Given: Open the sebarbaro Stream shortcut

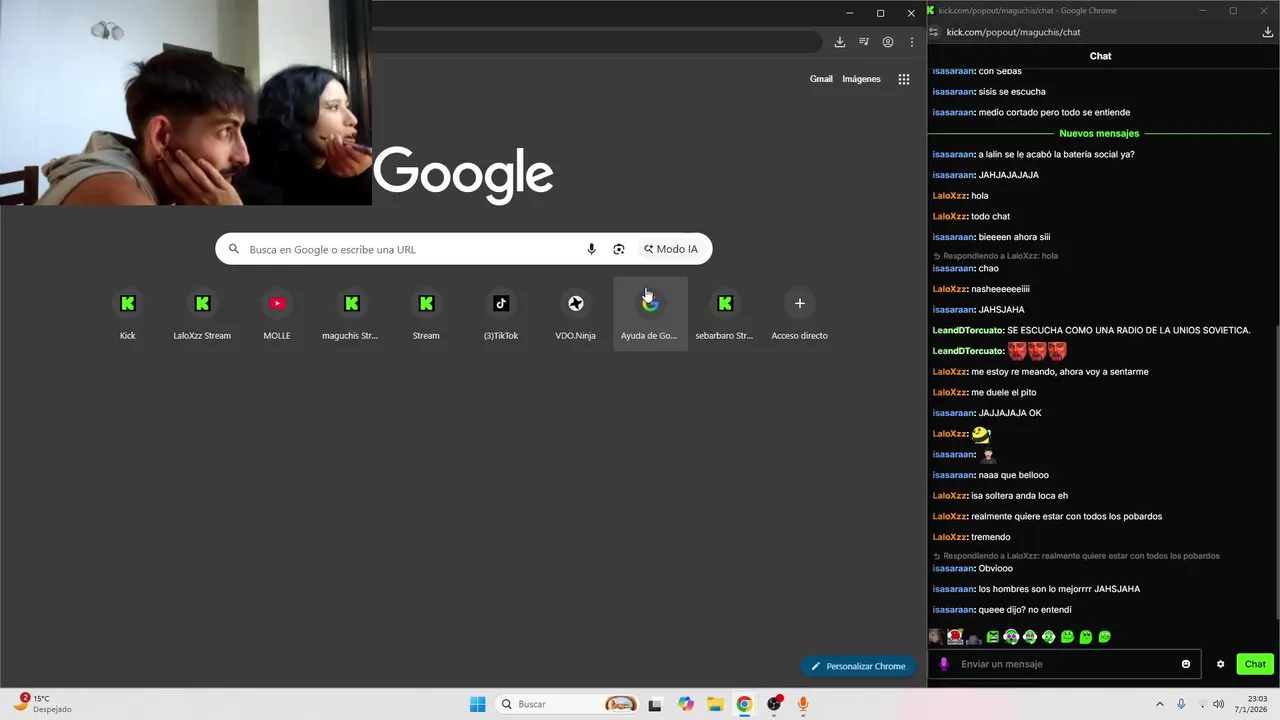Looking at the screenshot, I should 725,312.
